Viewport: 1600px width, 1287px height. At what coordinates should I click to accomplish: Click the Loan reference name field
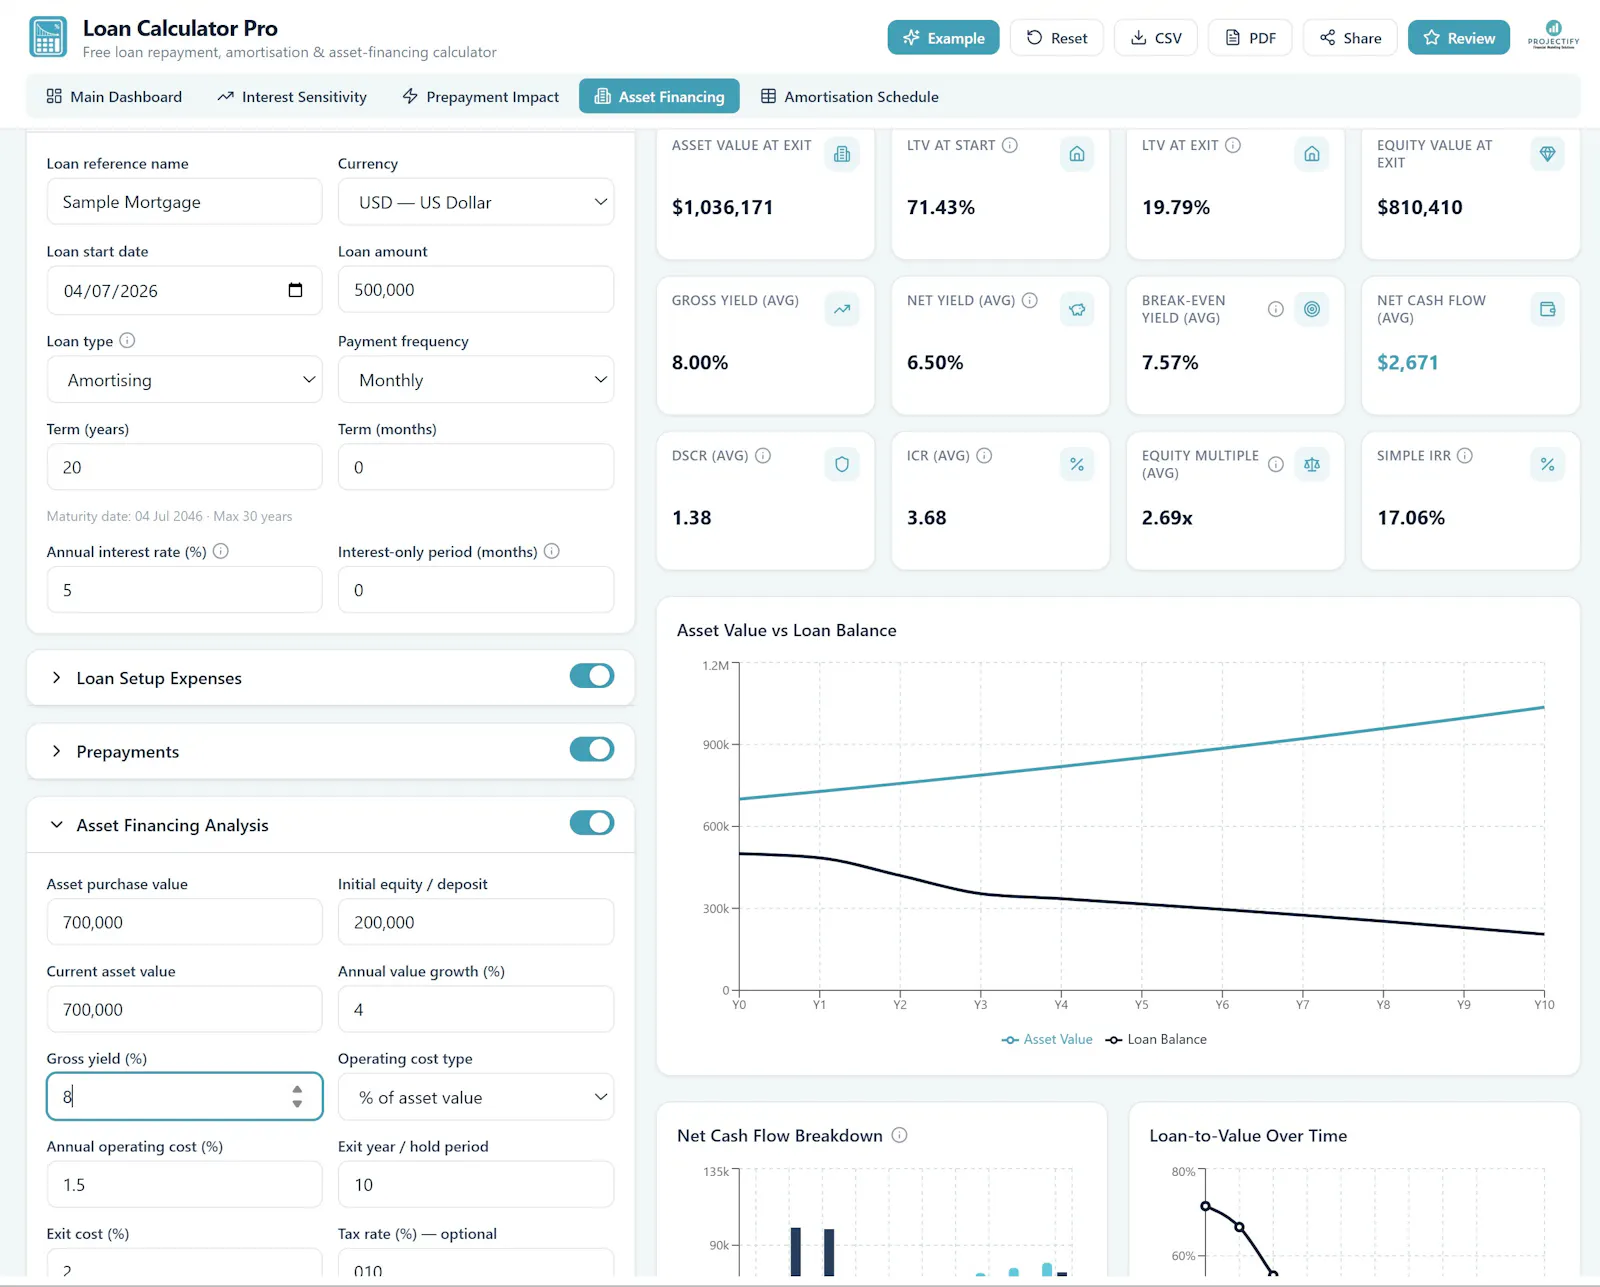[x=185, y=202]
